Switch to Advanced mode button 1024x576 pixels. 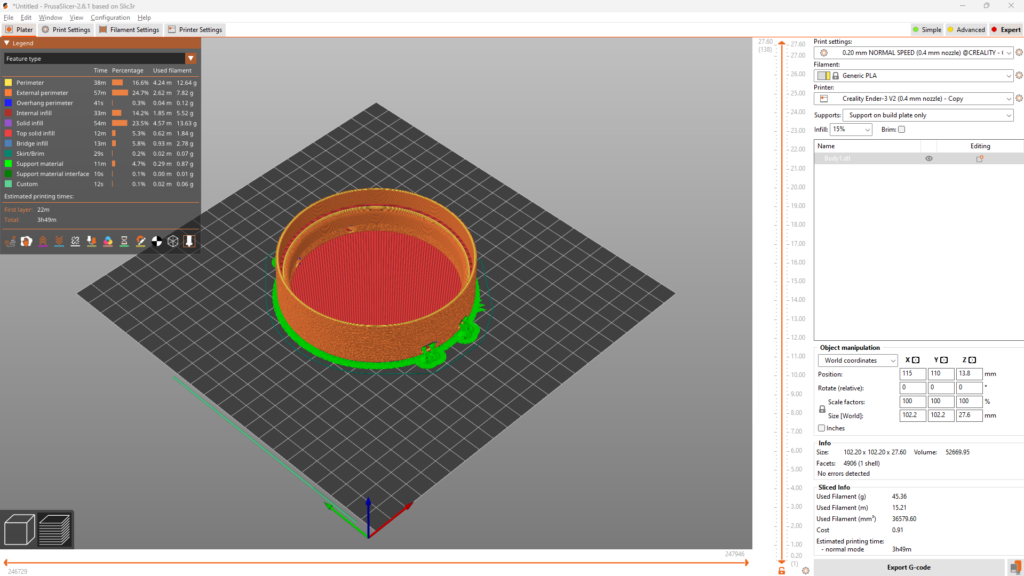click(966, 29)
